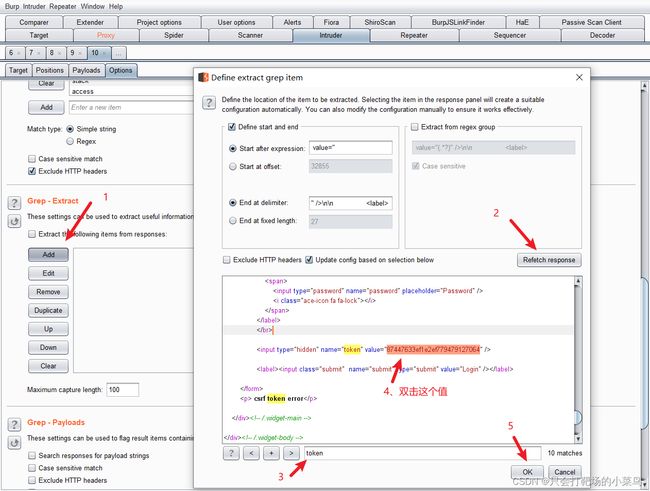
Task: Select the Start at offset option
Action: click(x=233, y=167)
